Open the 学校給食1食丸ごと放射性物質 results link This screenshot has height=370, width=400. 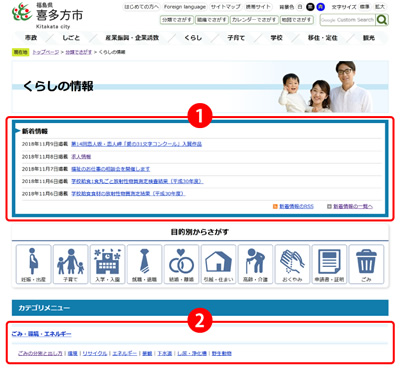tap(137, 181)
